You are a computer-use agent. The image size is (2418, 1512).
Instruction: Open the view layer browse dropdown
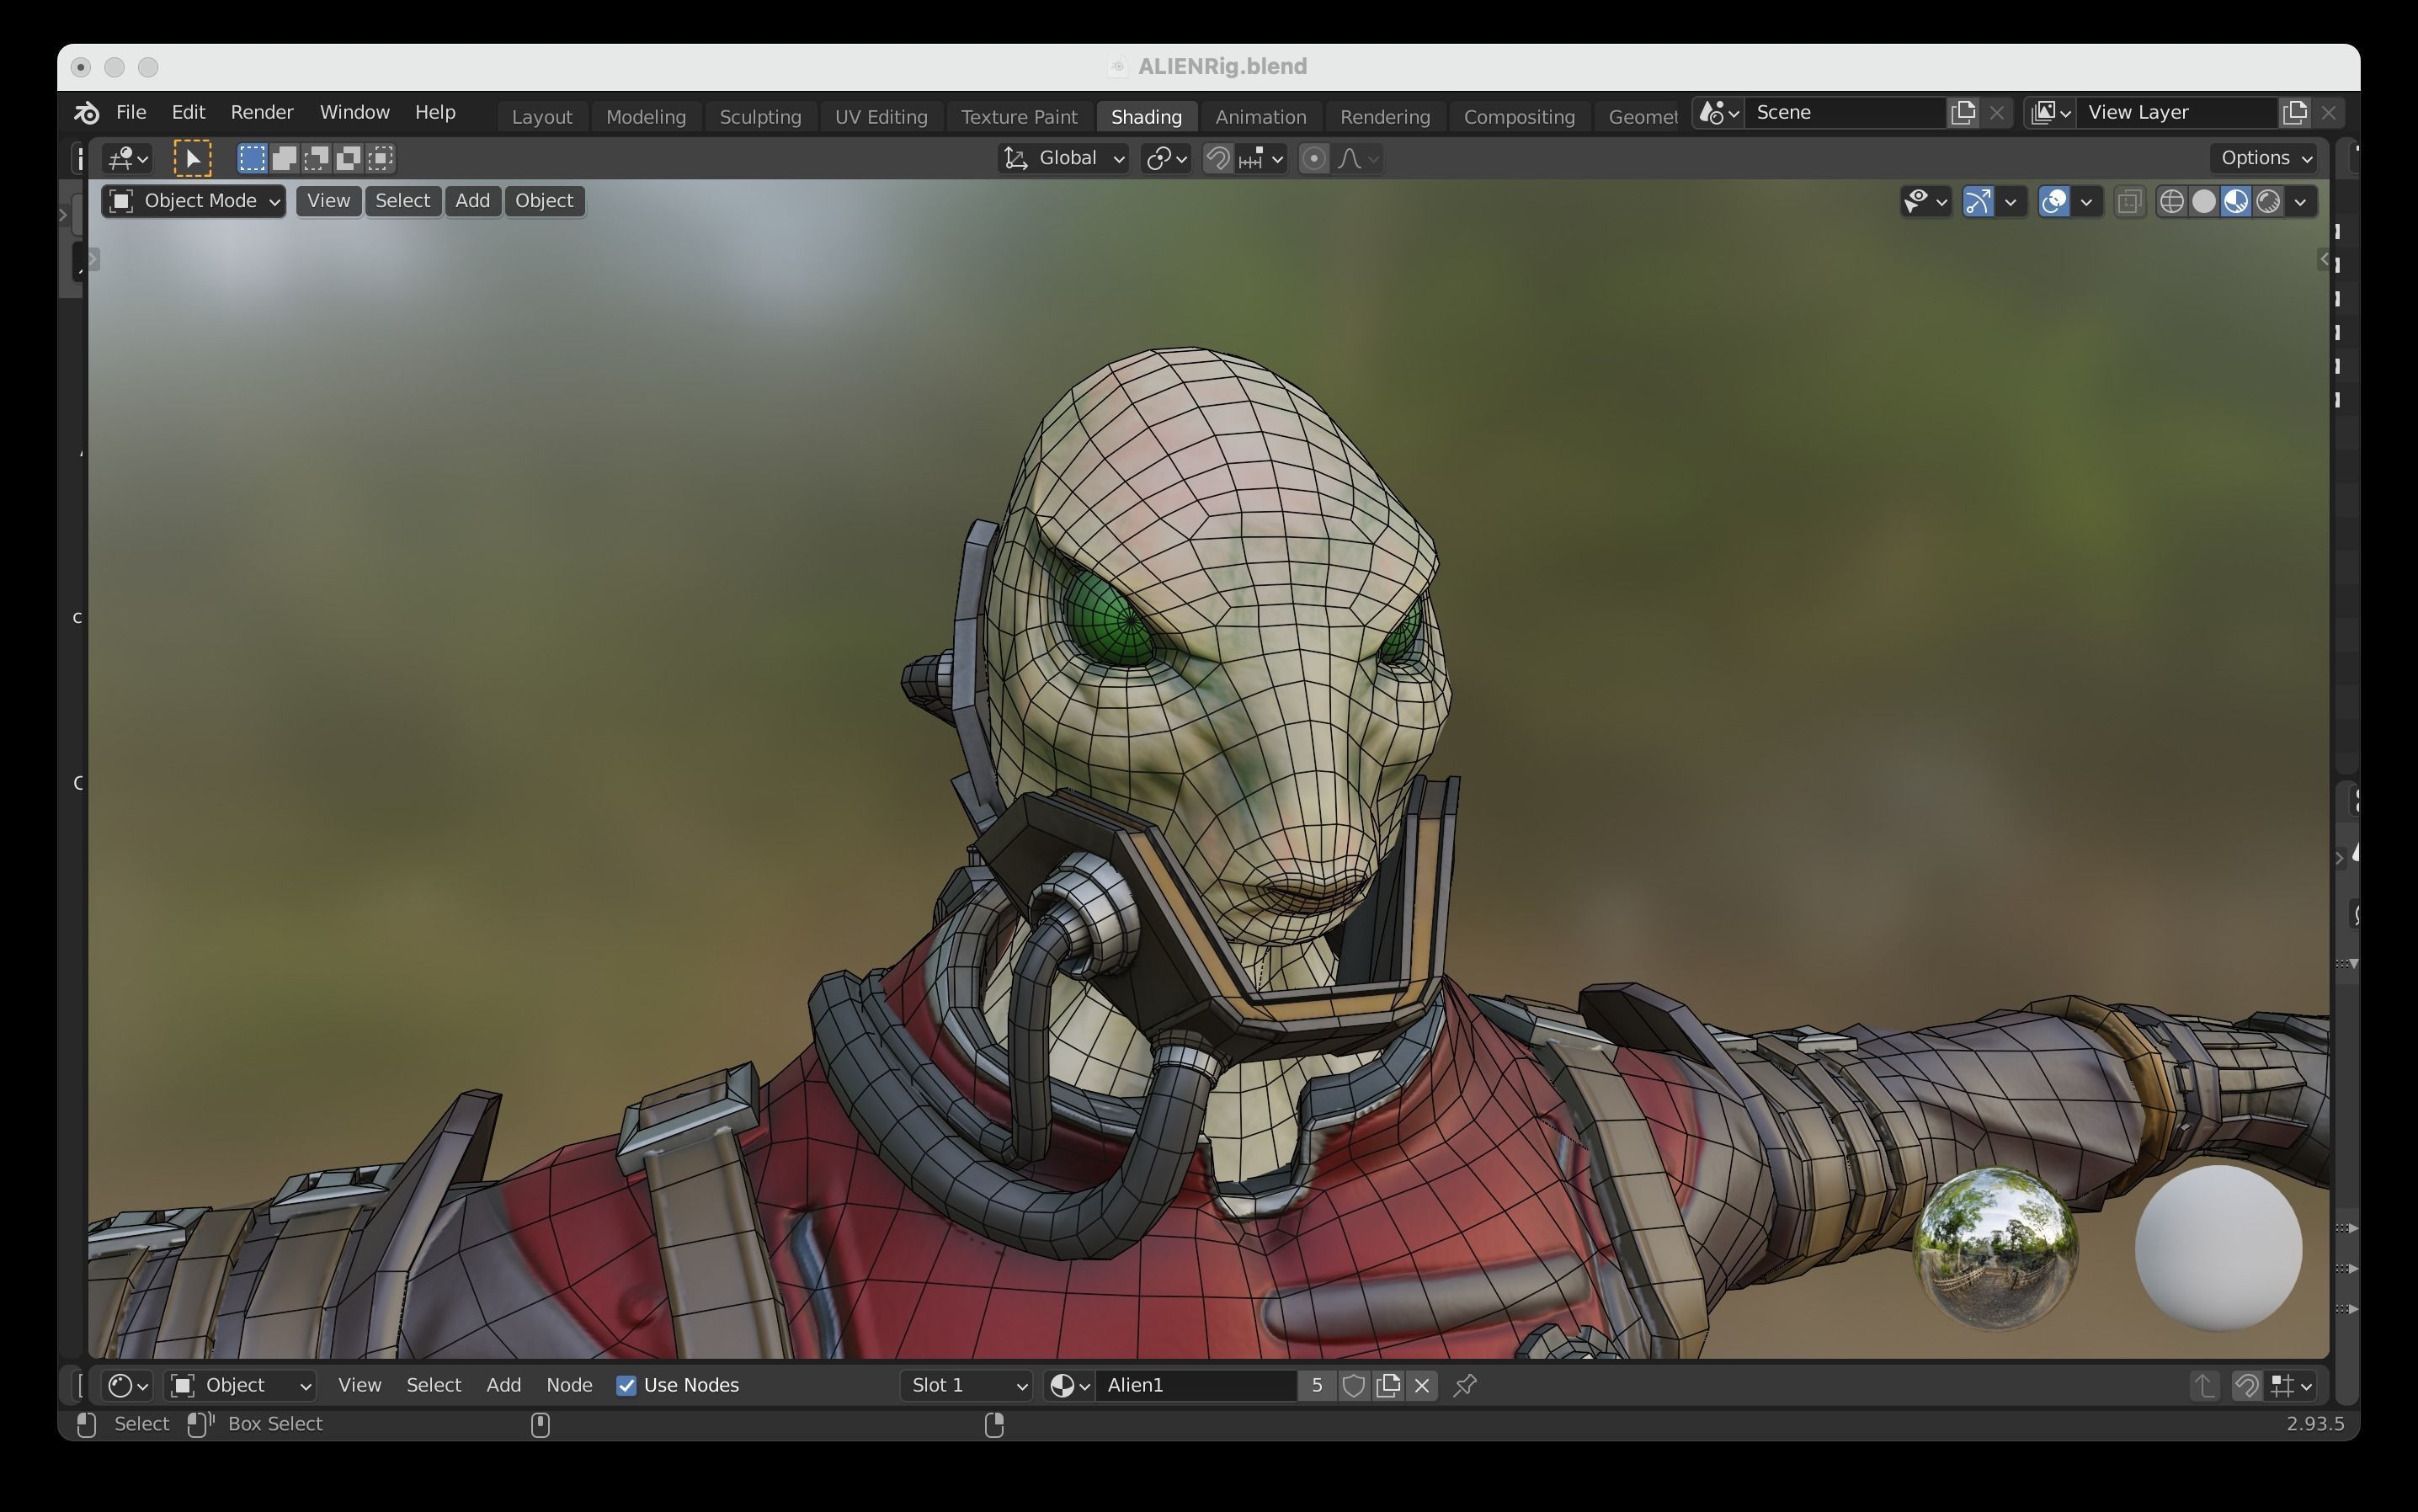coord(2050,113)
